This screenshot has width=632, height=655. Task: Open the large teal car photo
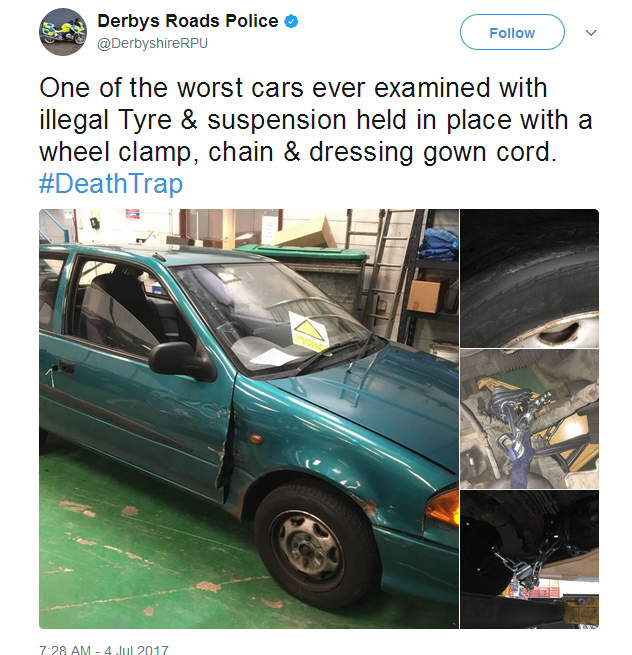249,419
